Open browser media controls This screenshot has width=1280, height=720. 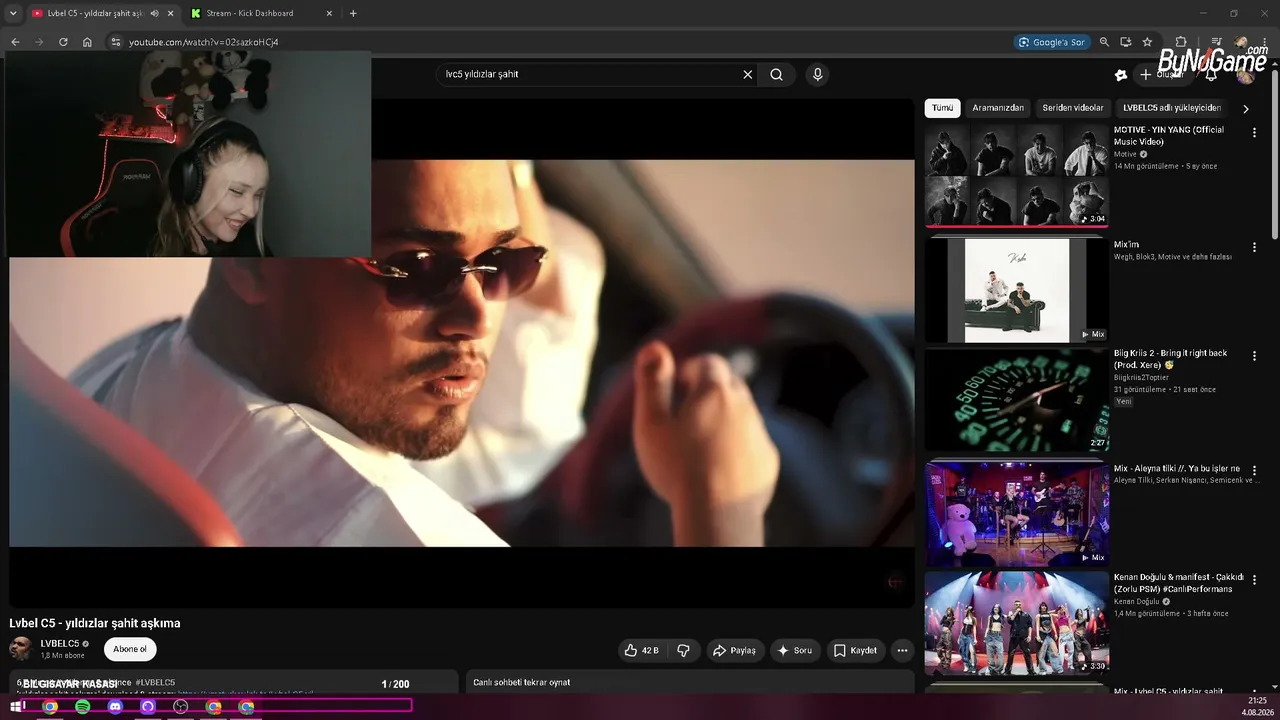coord(1216,42)
